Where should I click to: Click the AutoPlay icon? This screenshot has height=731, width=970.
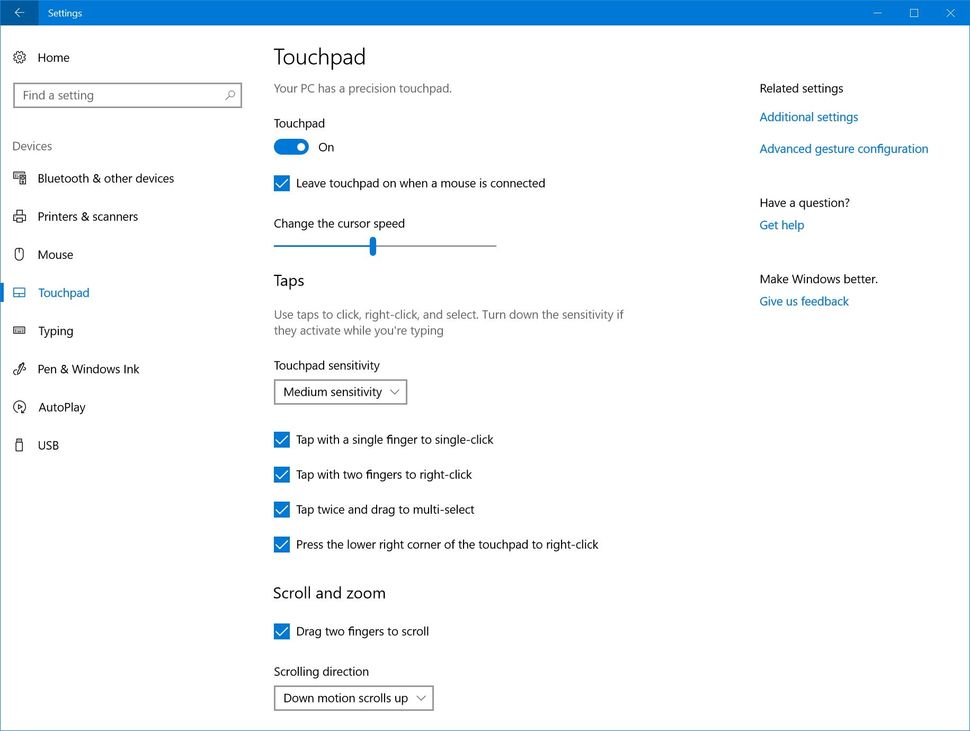click(19, 407)
